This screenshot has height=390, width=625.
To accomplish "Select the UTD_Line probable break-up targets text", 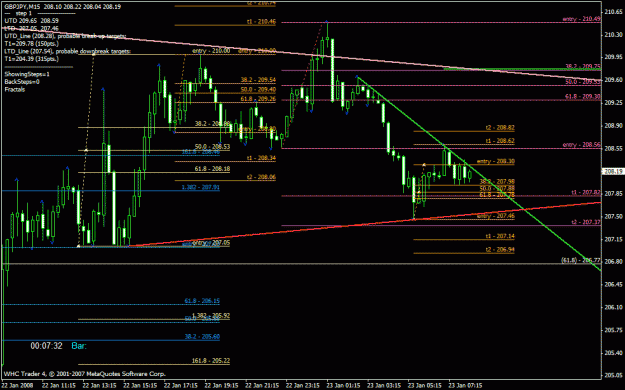I will (65, 36).
